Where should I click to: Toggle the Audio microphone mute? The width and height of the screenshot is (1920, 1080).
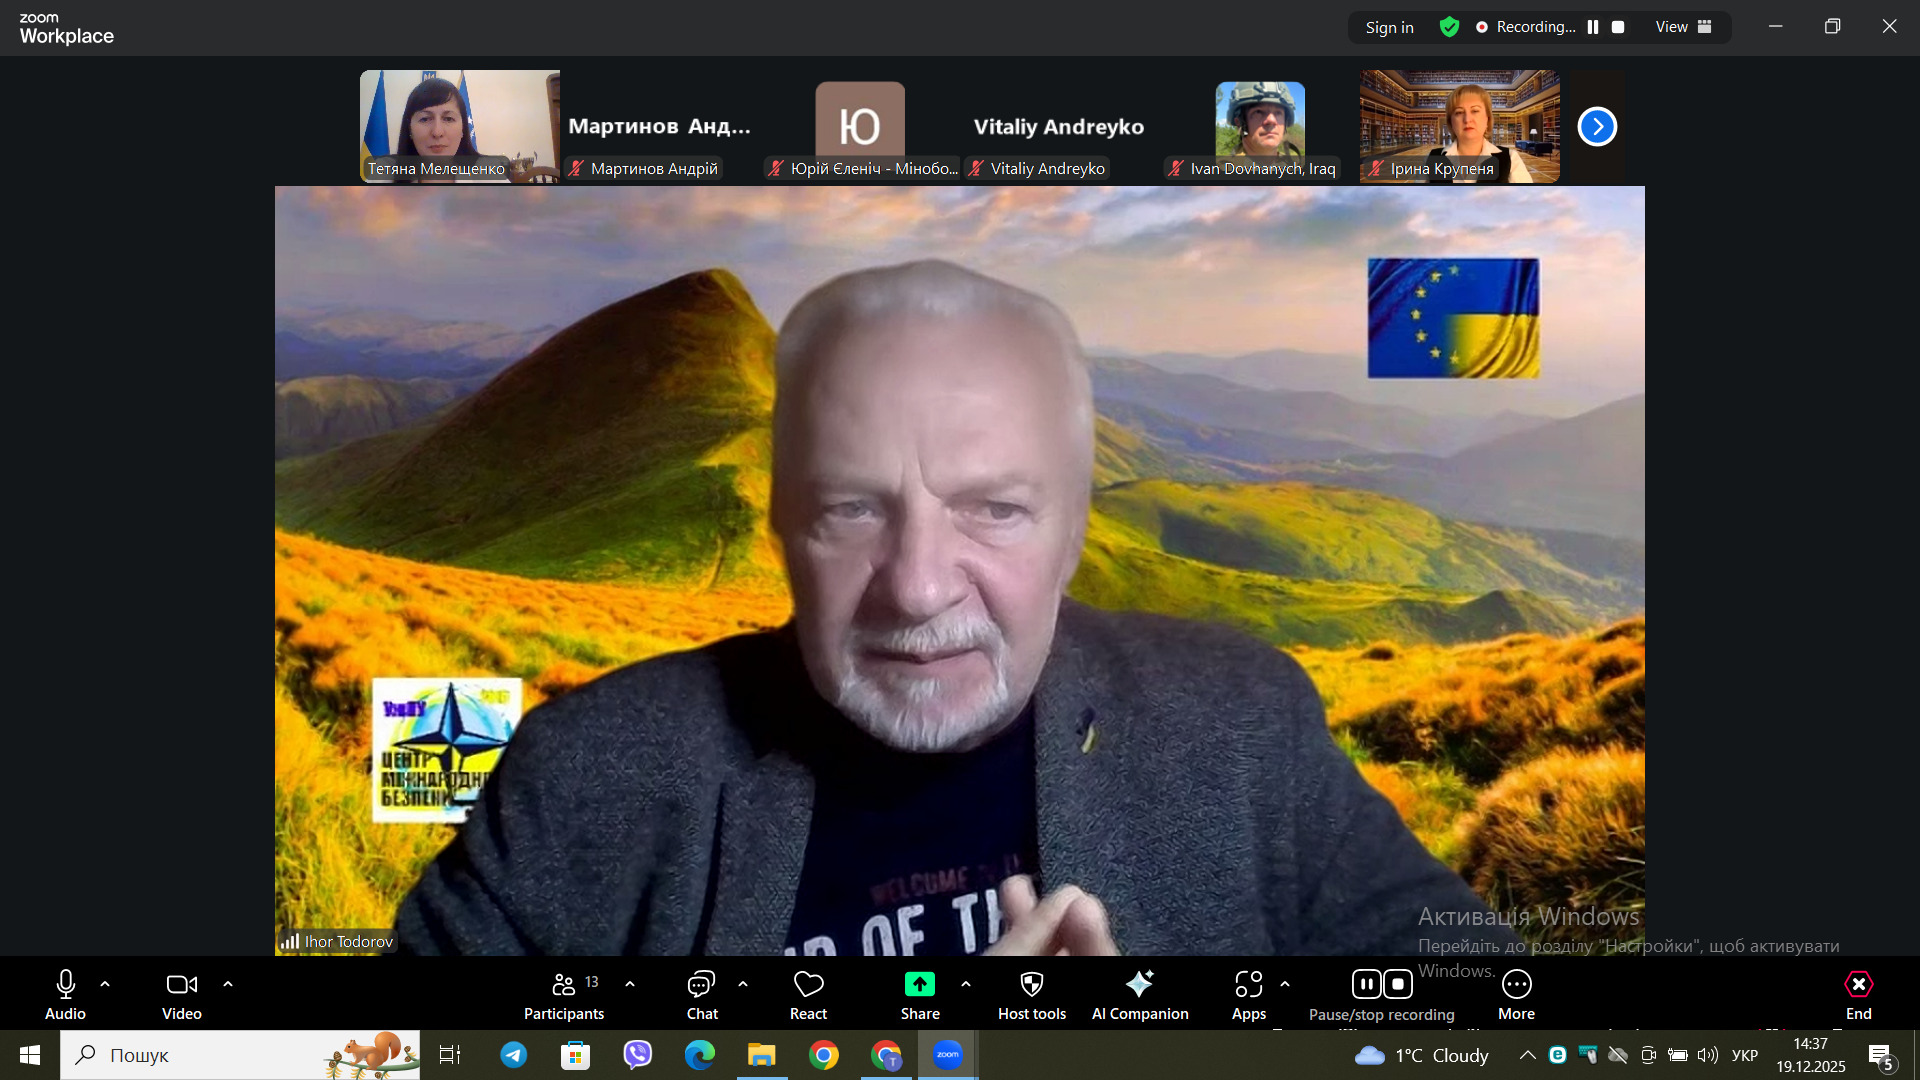click(x=66, y=985)
